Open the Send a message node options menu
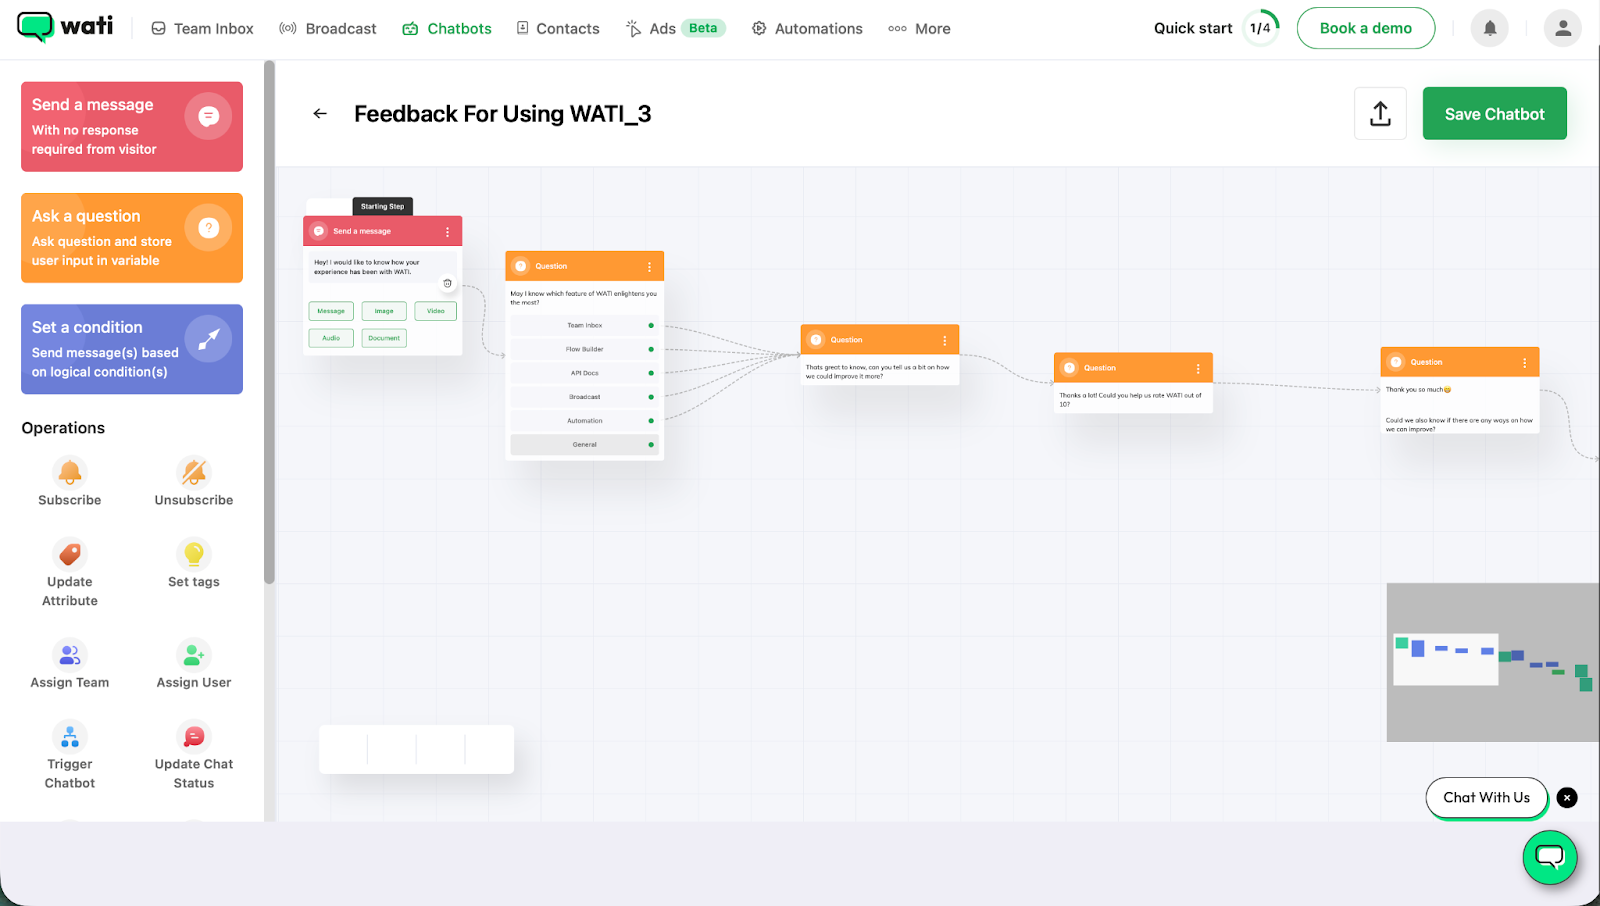Image resolution: width=1600 pixels, height=906 pixels. pos(447,232)
